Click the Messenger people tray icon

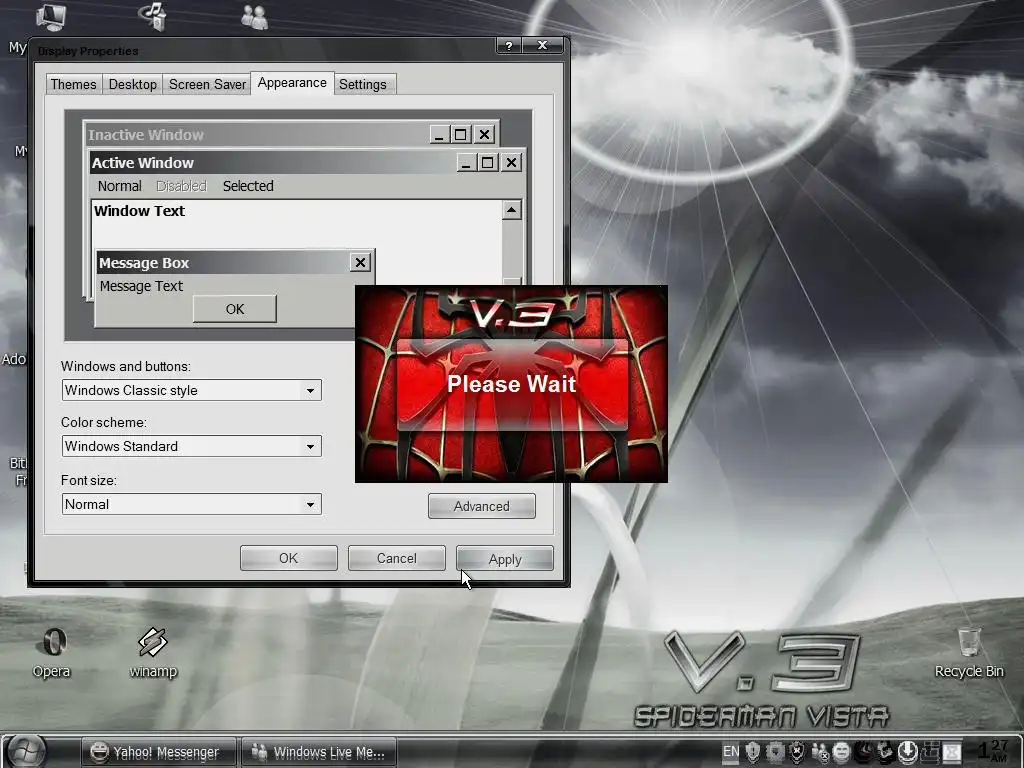click(820, 752)
